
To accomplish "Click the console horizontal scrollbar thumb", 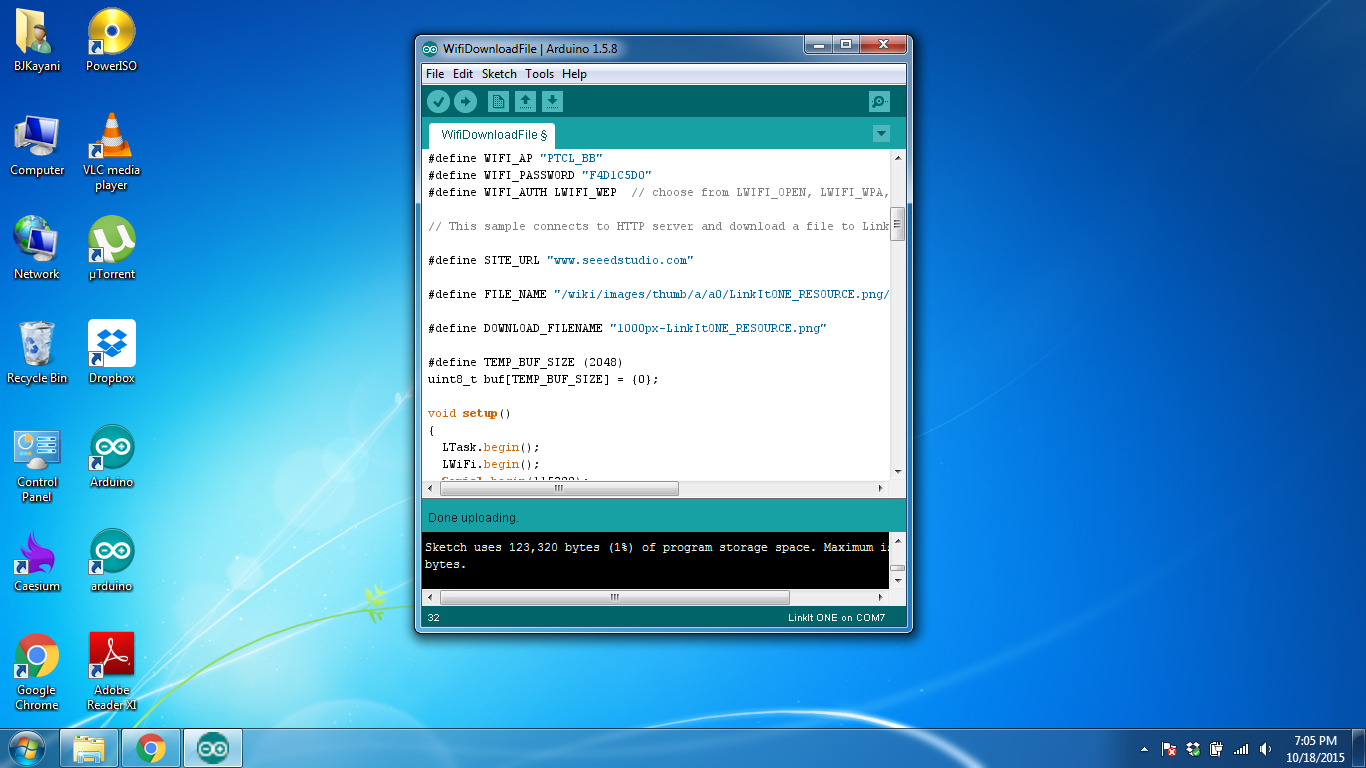I will point(614,597).
